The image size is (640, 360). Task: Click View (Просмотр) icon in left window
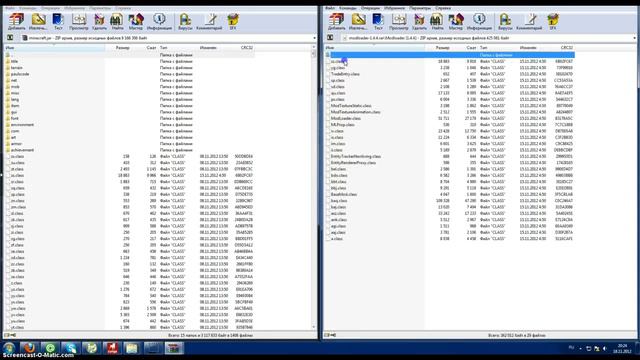coord(78,21)
